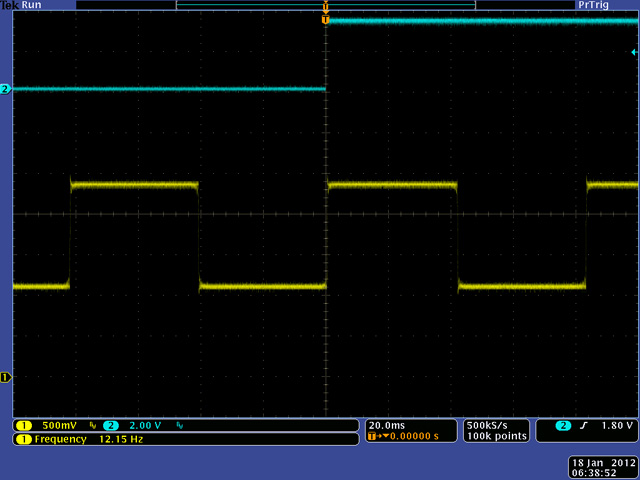Viewport: 640px width, 480px height.
Task: Click the Frequency 12.15 Hz measurement readout
Action: pyautogui.click(x=88, y=439)
